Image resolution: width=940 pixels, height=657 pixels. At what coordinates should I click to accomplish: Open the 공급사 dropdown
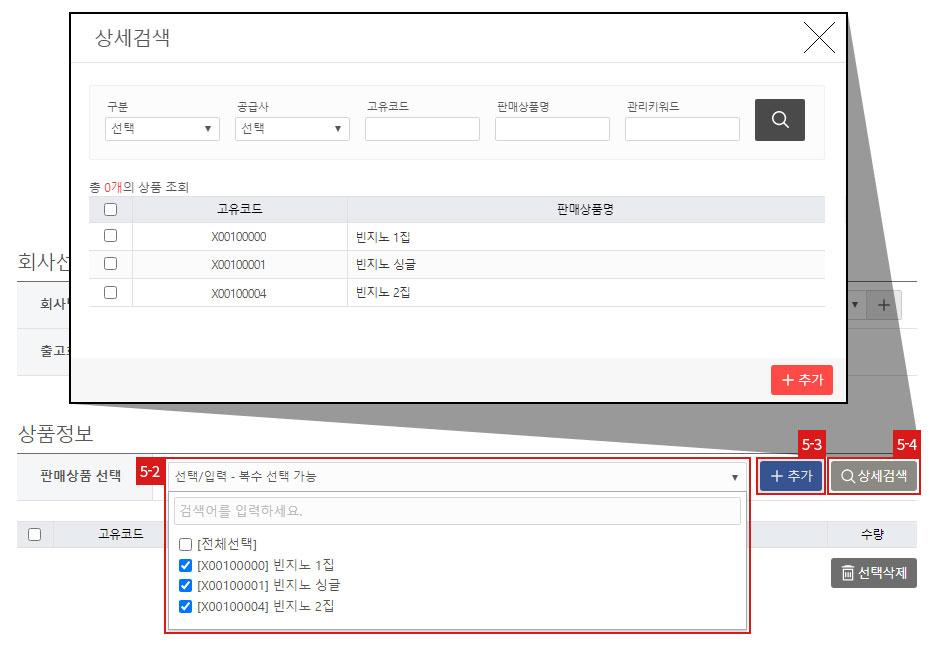point(292,129)
